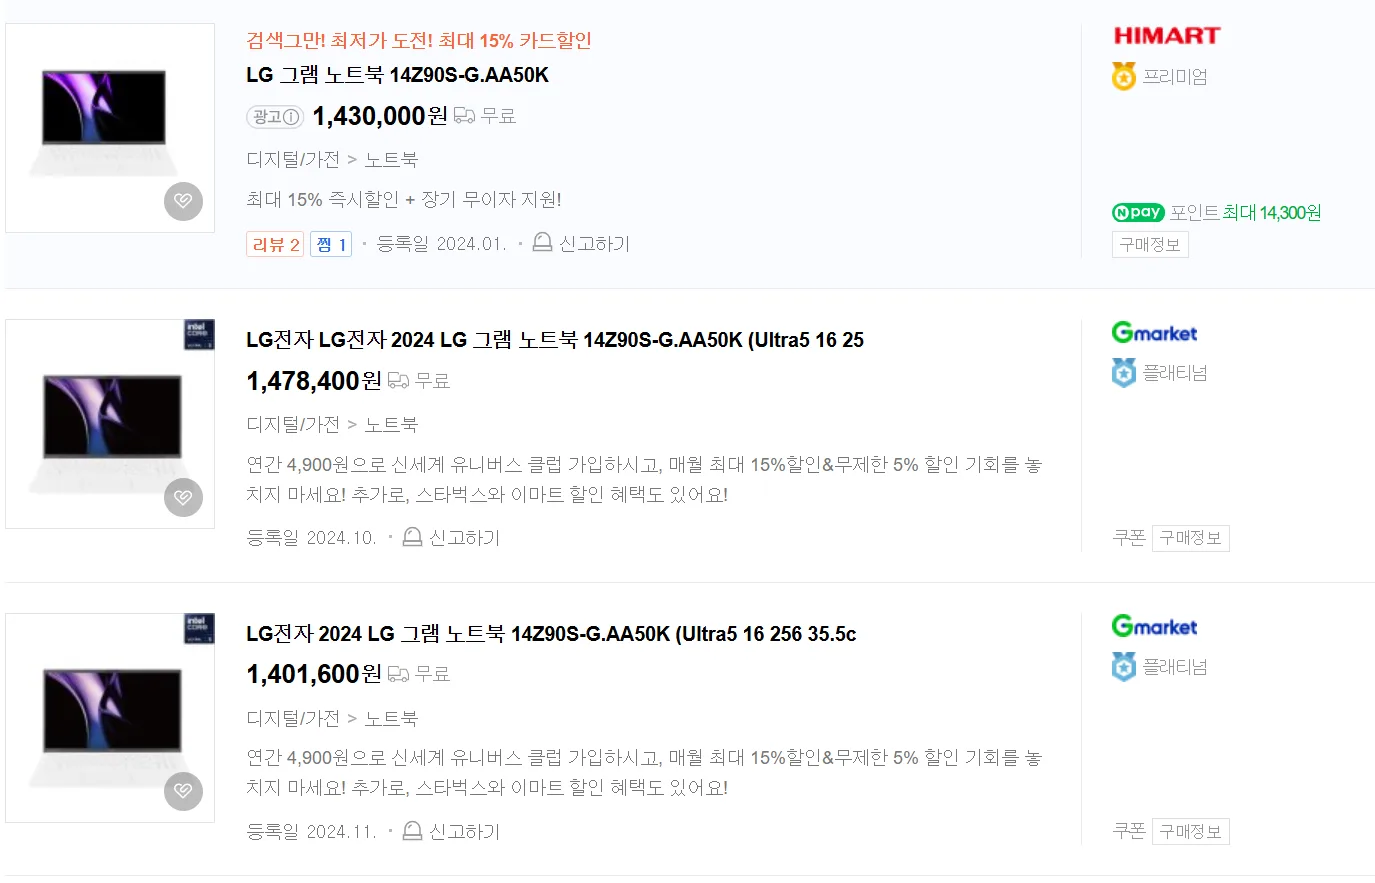1375x883 pixels.
Task: Open 구매정보 for the HIMART listing
Action: (1150, 245)
